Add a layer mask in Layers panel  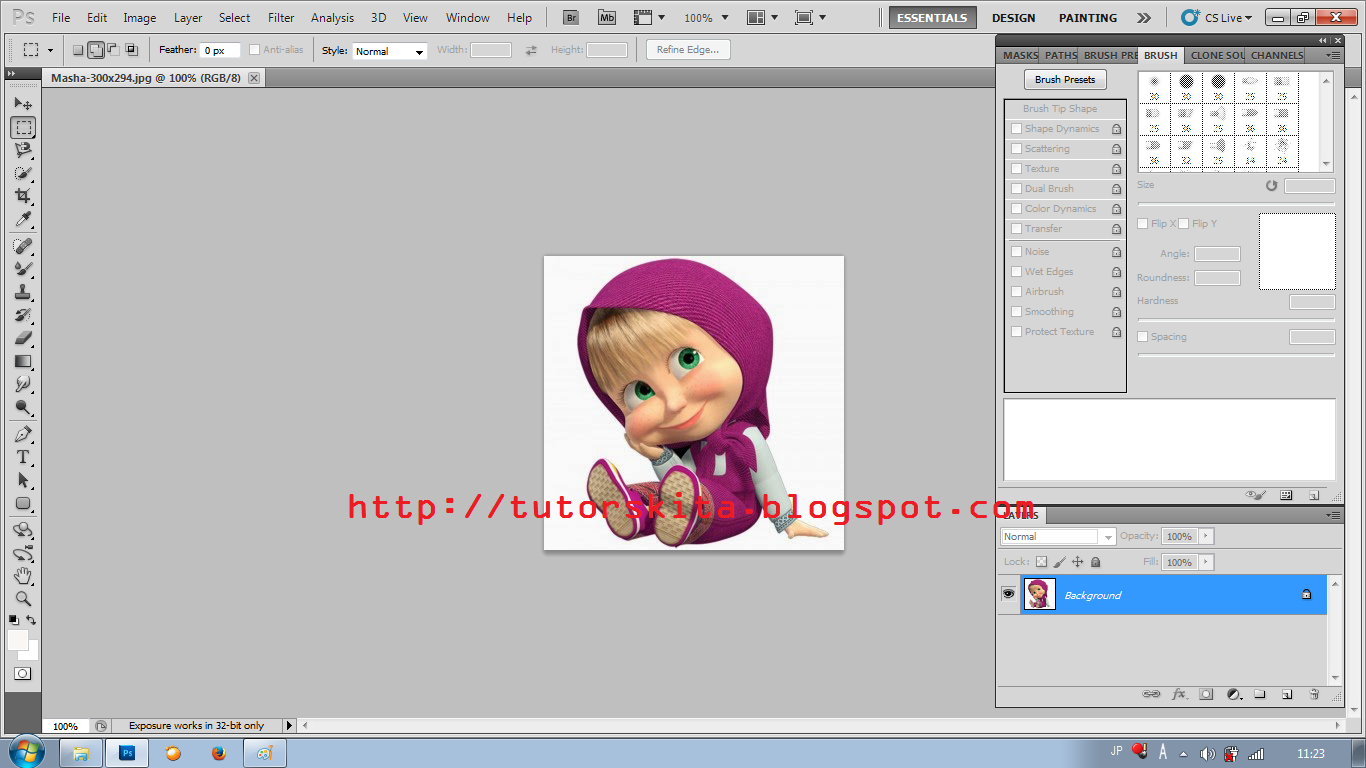click(x=1206, y=694)
